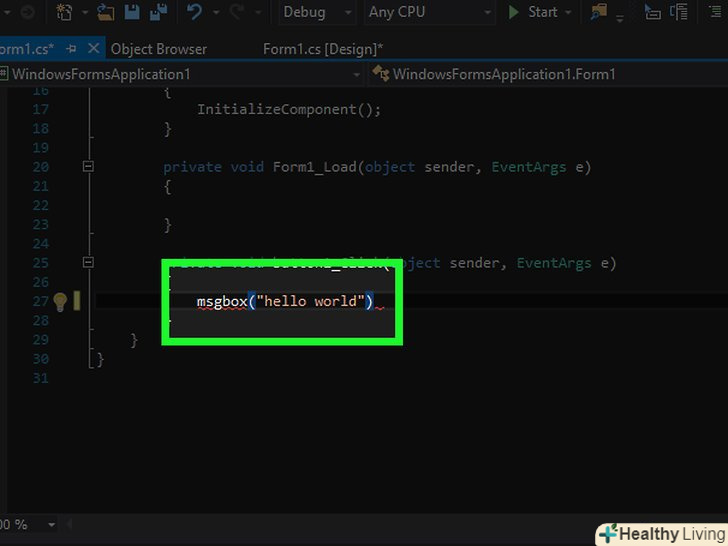Open the Redo history dropdown arrow
This screenshot has width=728, height=546.
coord(258,13)
